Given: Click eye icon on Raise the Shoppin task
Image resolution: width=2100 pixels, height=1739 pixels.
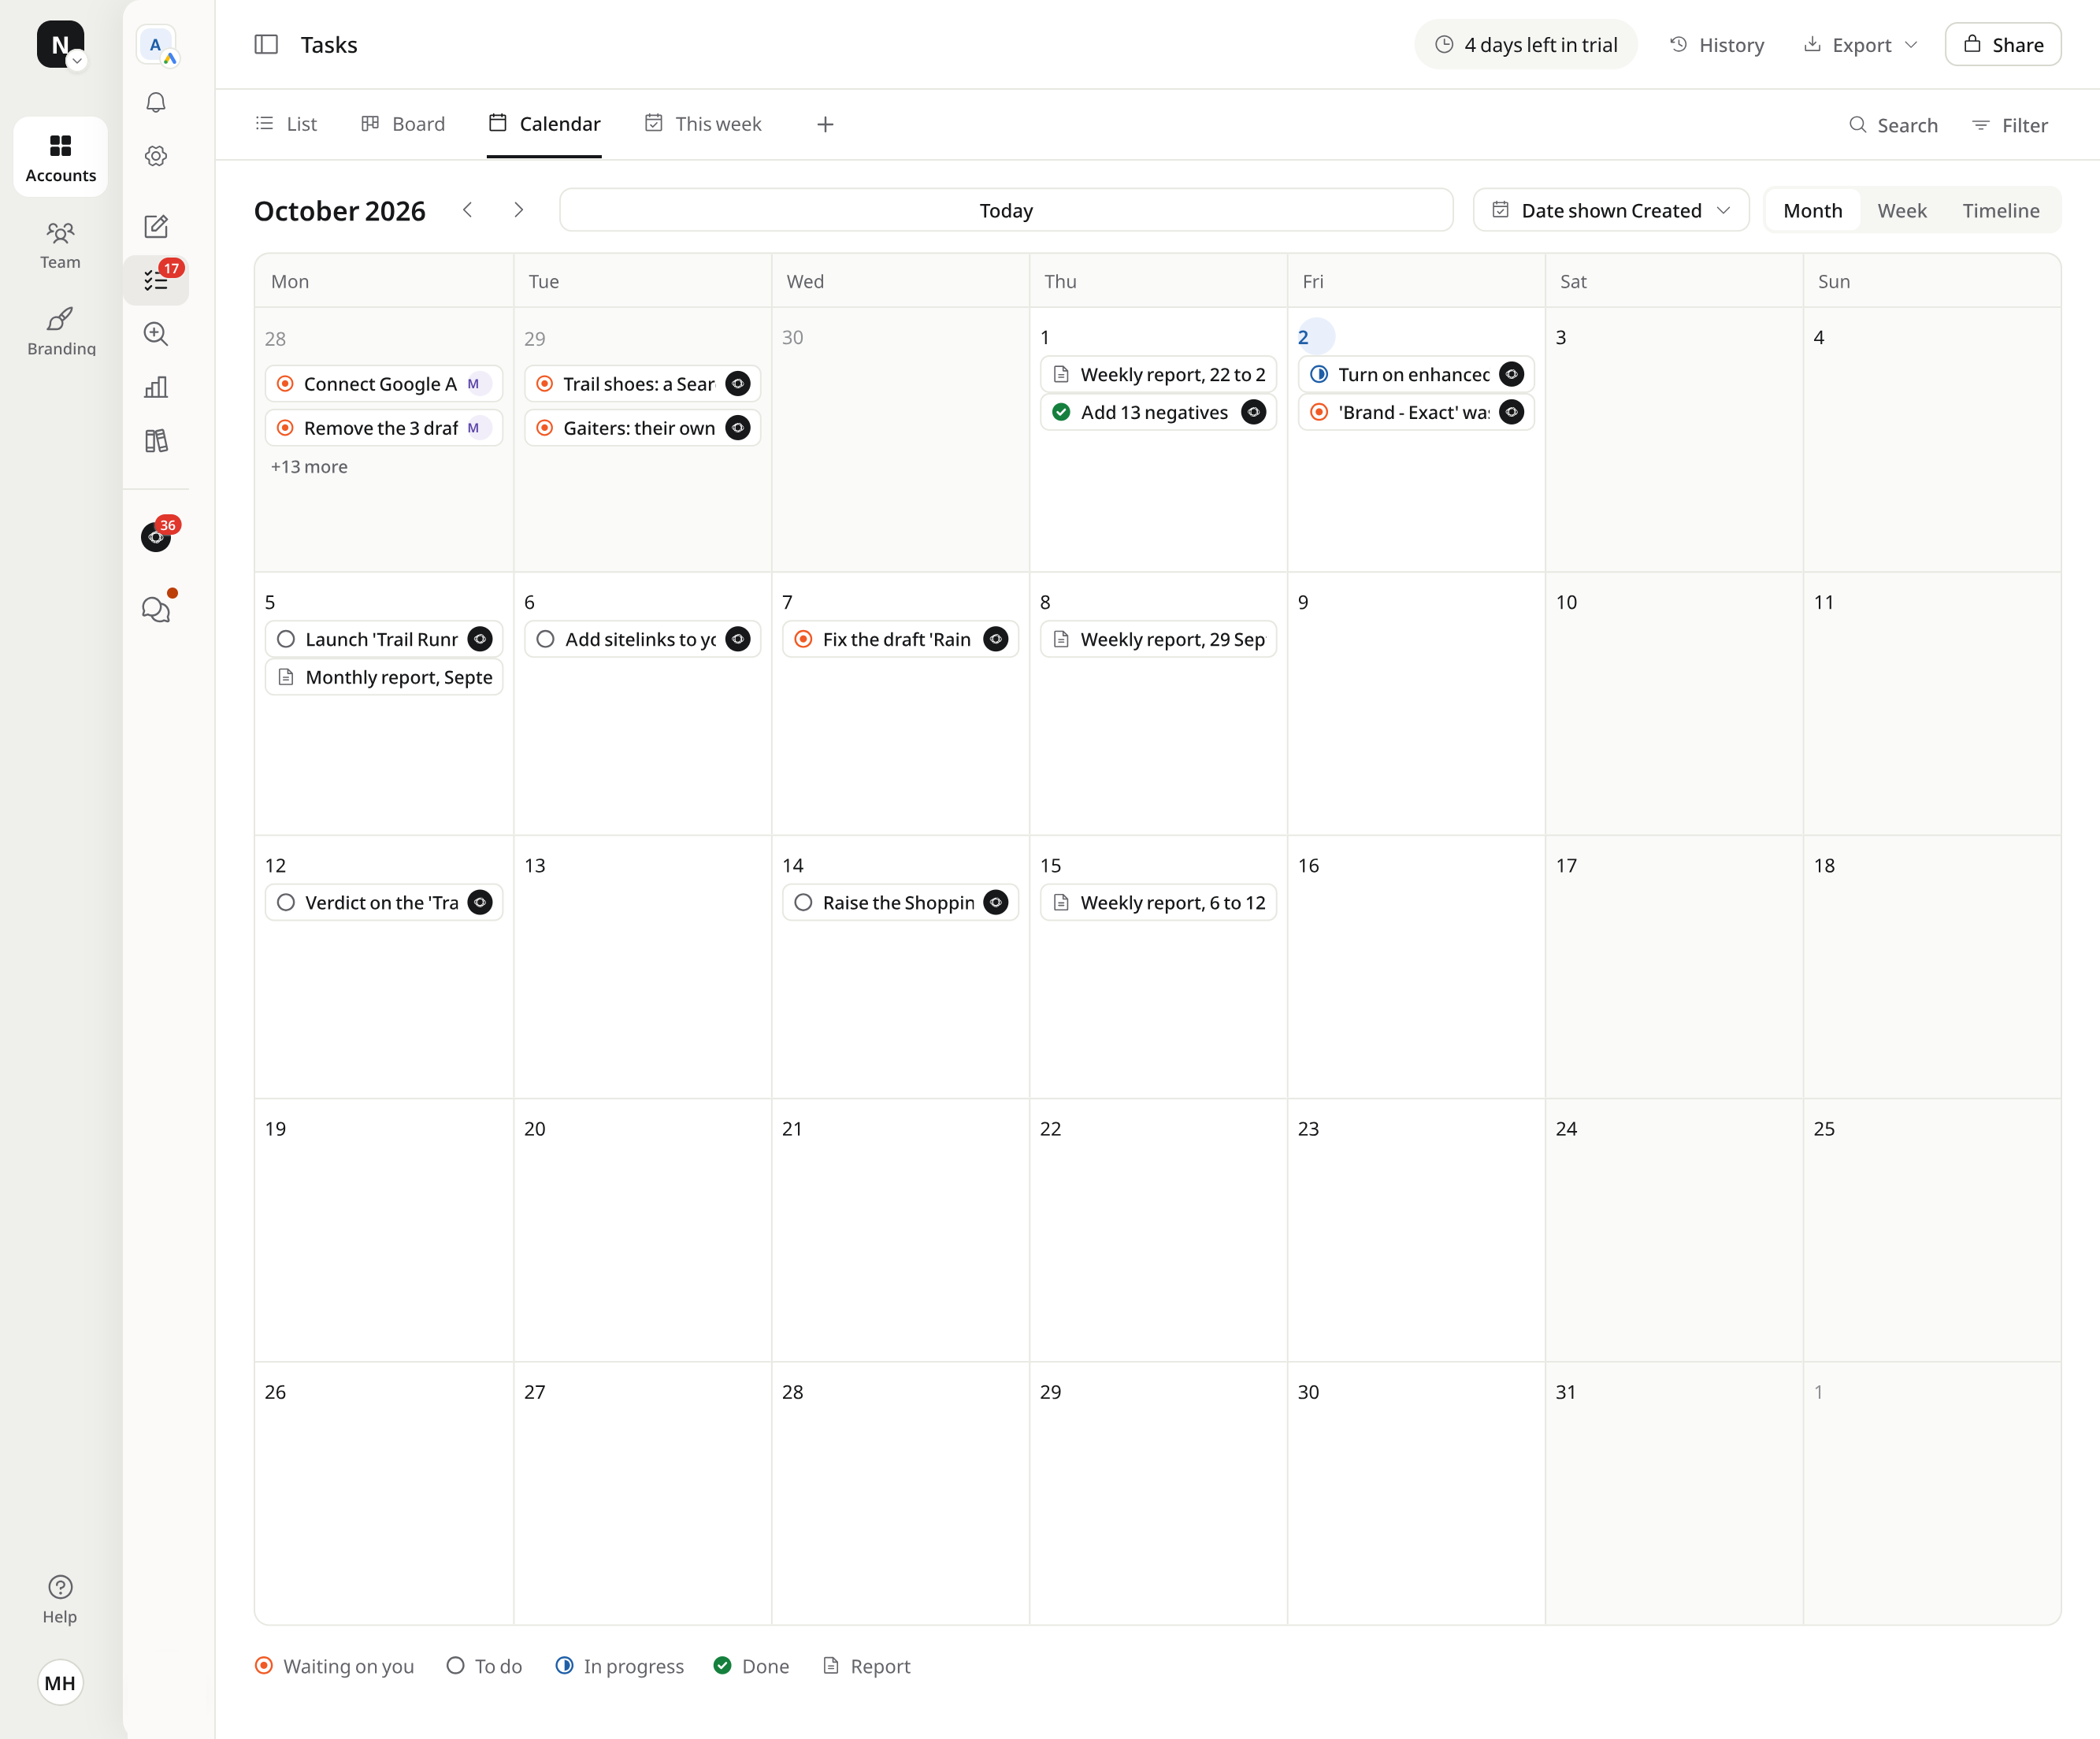Looking at the screenshot, I should click(x=995, y=902).
